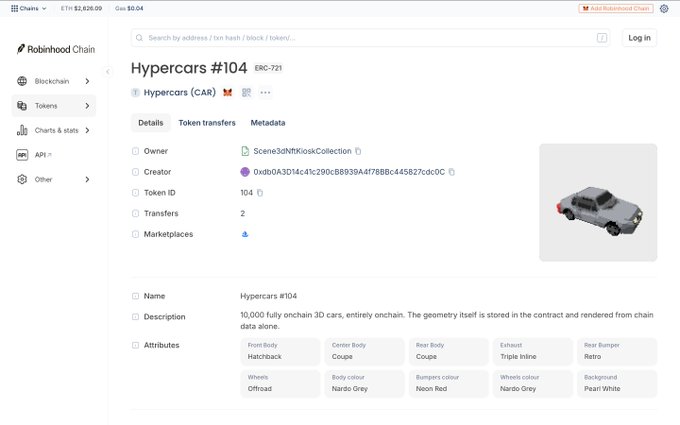This screenshot has height=425, width=680.
Task: Select the Details tab
Action: (150, 123)
